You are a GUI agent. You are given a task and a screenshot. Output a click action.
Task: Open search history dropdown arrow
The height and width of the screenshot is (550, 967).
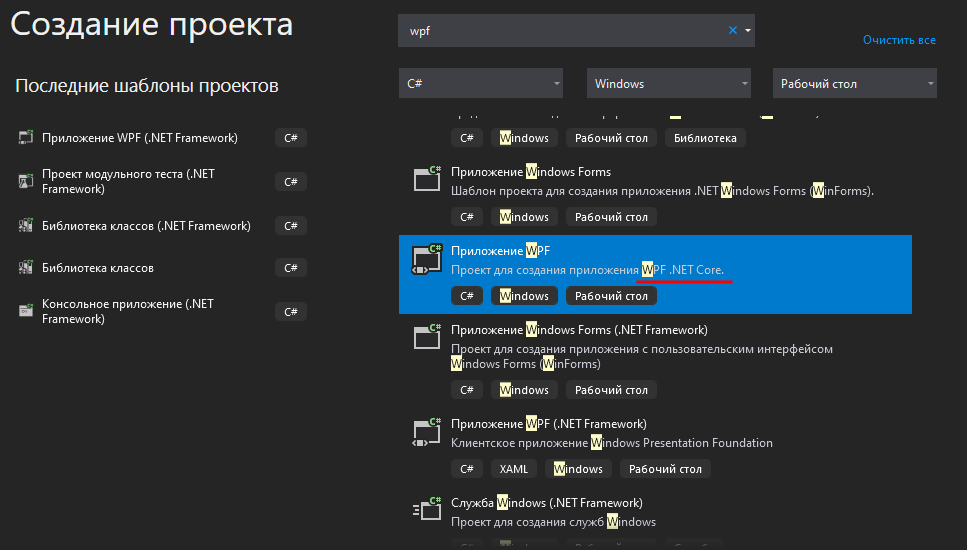coord(747,31)
